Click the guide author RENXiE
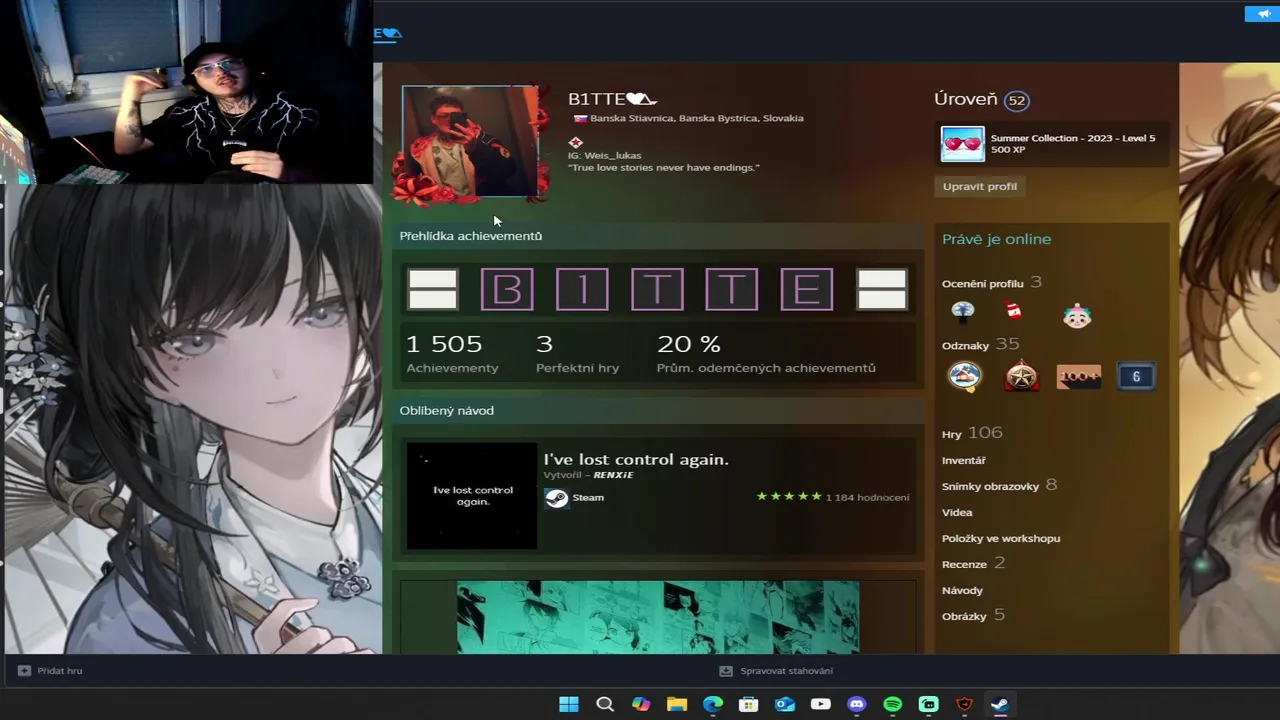 pos(613,475)
